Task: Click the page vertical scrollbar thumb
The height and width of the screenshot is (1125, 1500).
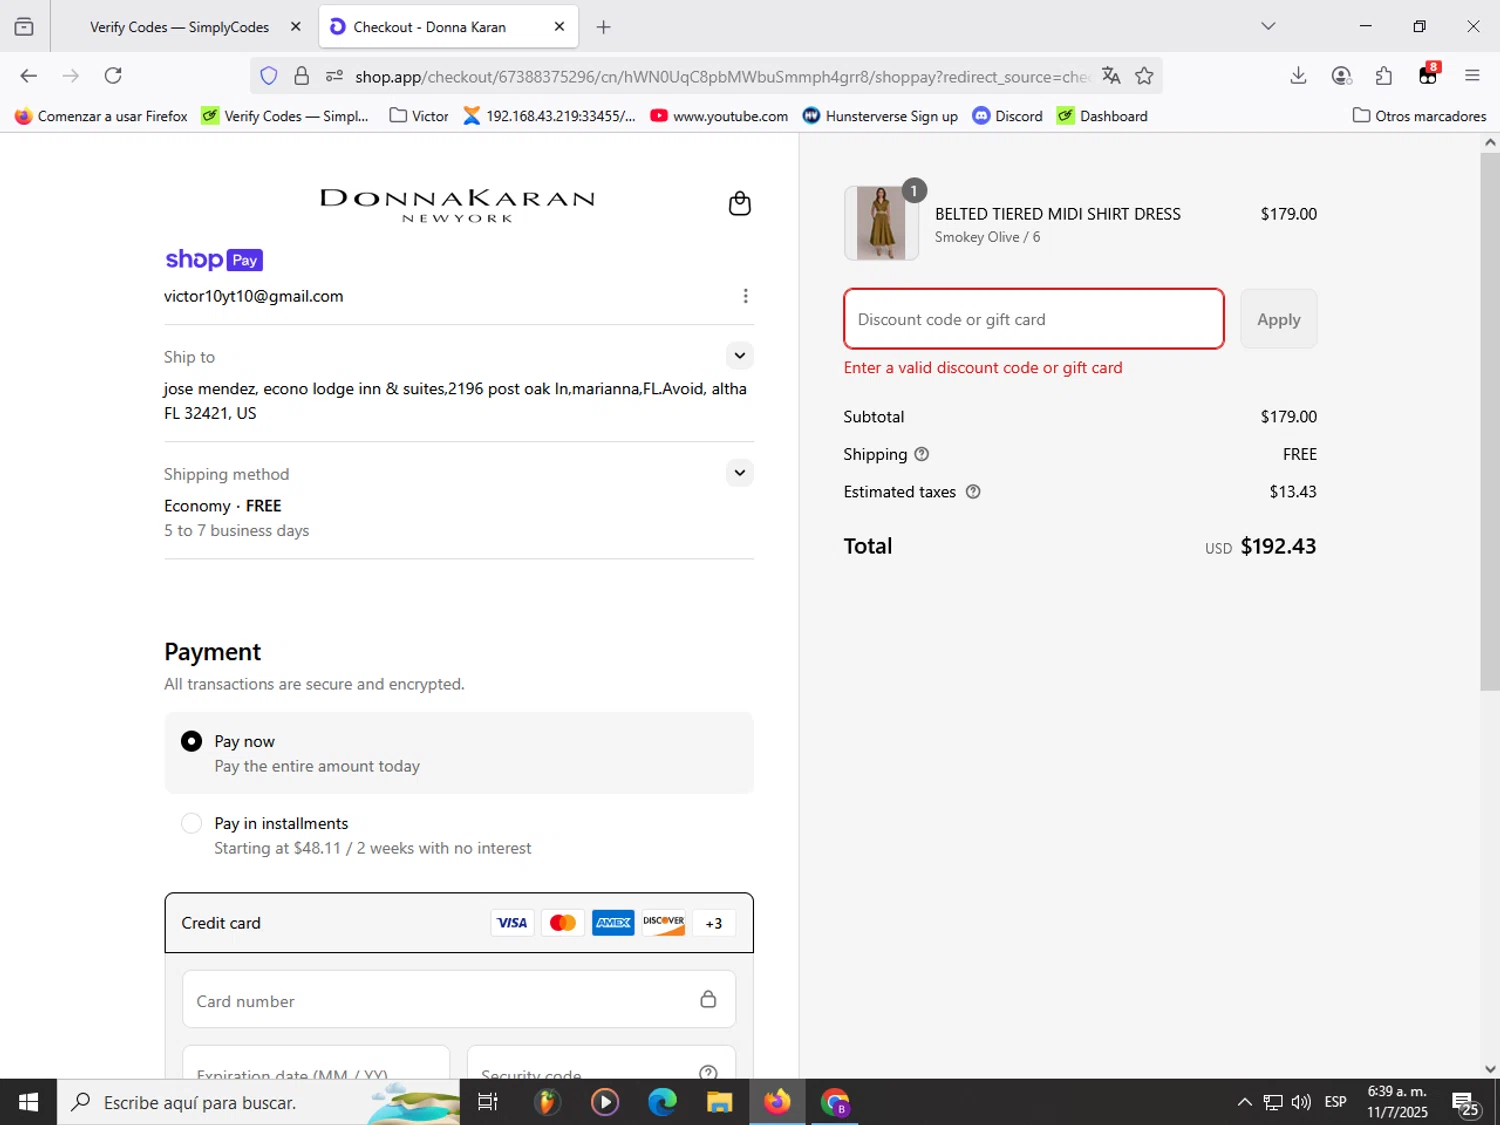Action: (1490, 421)
